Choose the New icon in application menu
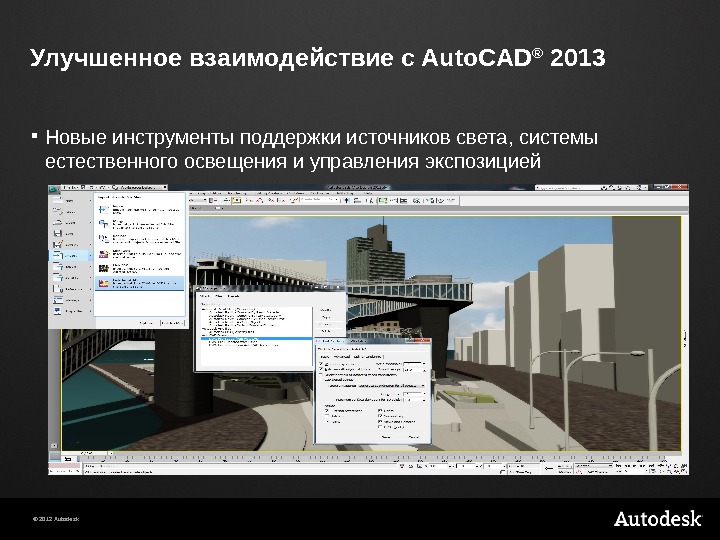Viewport: 720px width, 540px height. point(58,200)
